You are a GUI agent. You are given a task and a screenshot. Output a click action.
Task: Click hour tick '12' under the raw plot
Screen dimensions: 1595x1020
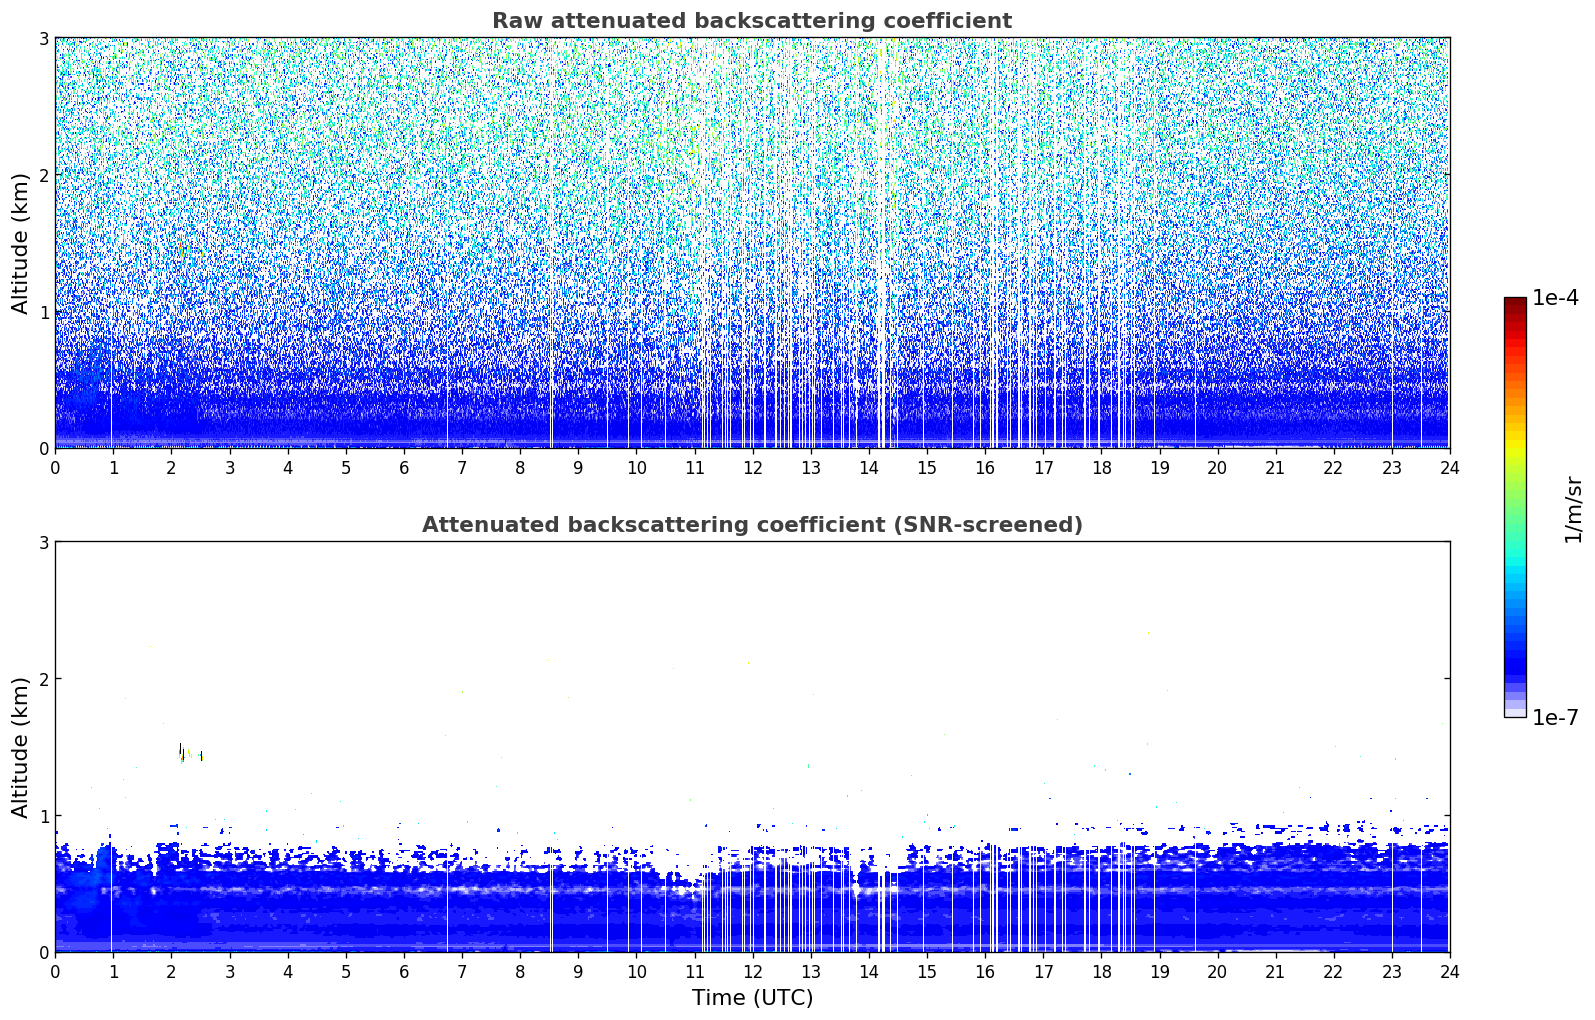tap(752, 468)
